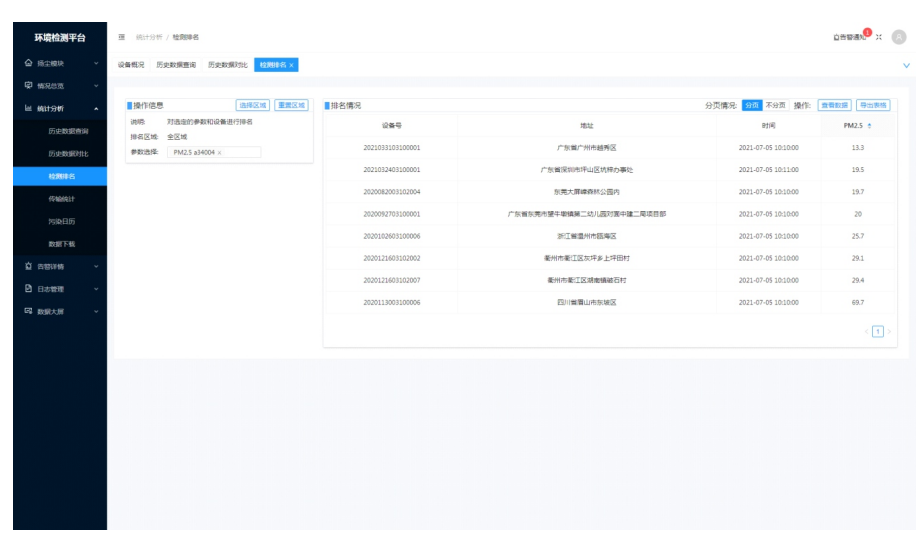This screenshot has width=919, height=542.
Task: Collapse the 统计分析 sidebar menu
Action: [x=60, y=108]
